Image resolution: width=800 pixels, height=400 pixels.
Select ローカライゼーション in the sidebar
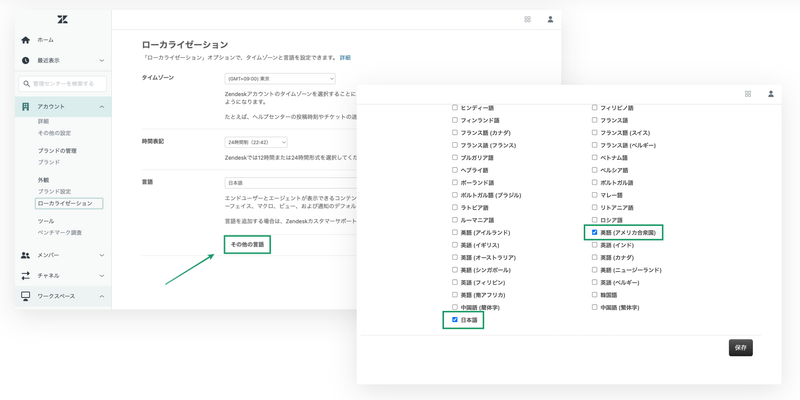coord(69,204)
